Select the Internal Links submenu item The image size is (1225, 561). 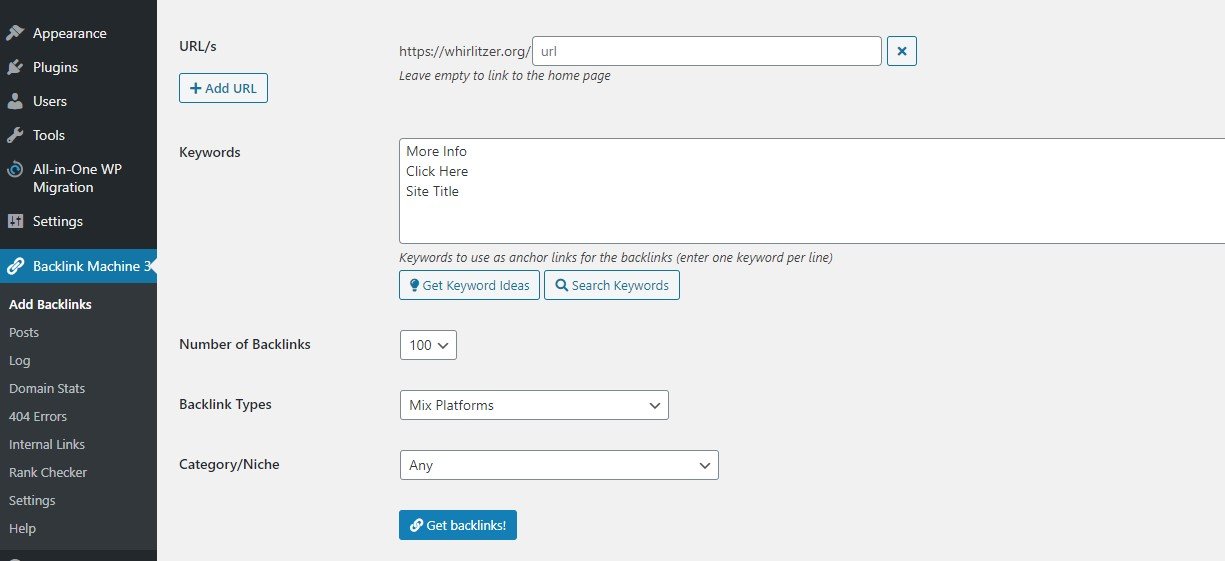(x=47, y=444)
